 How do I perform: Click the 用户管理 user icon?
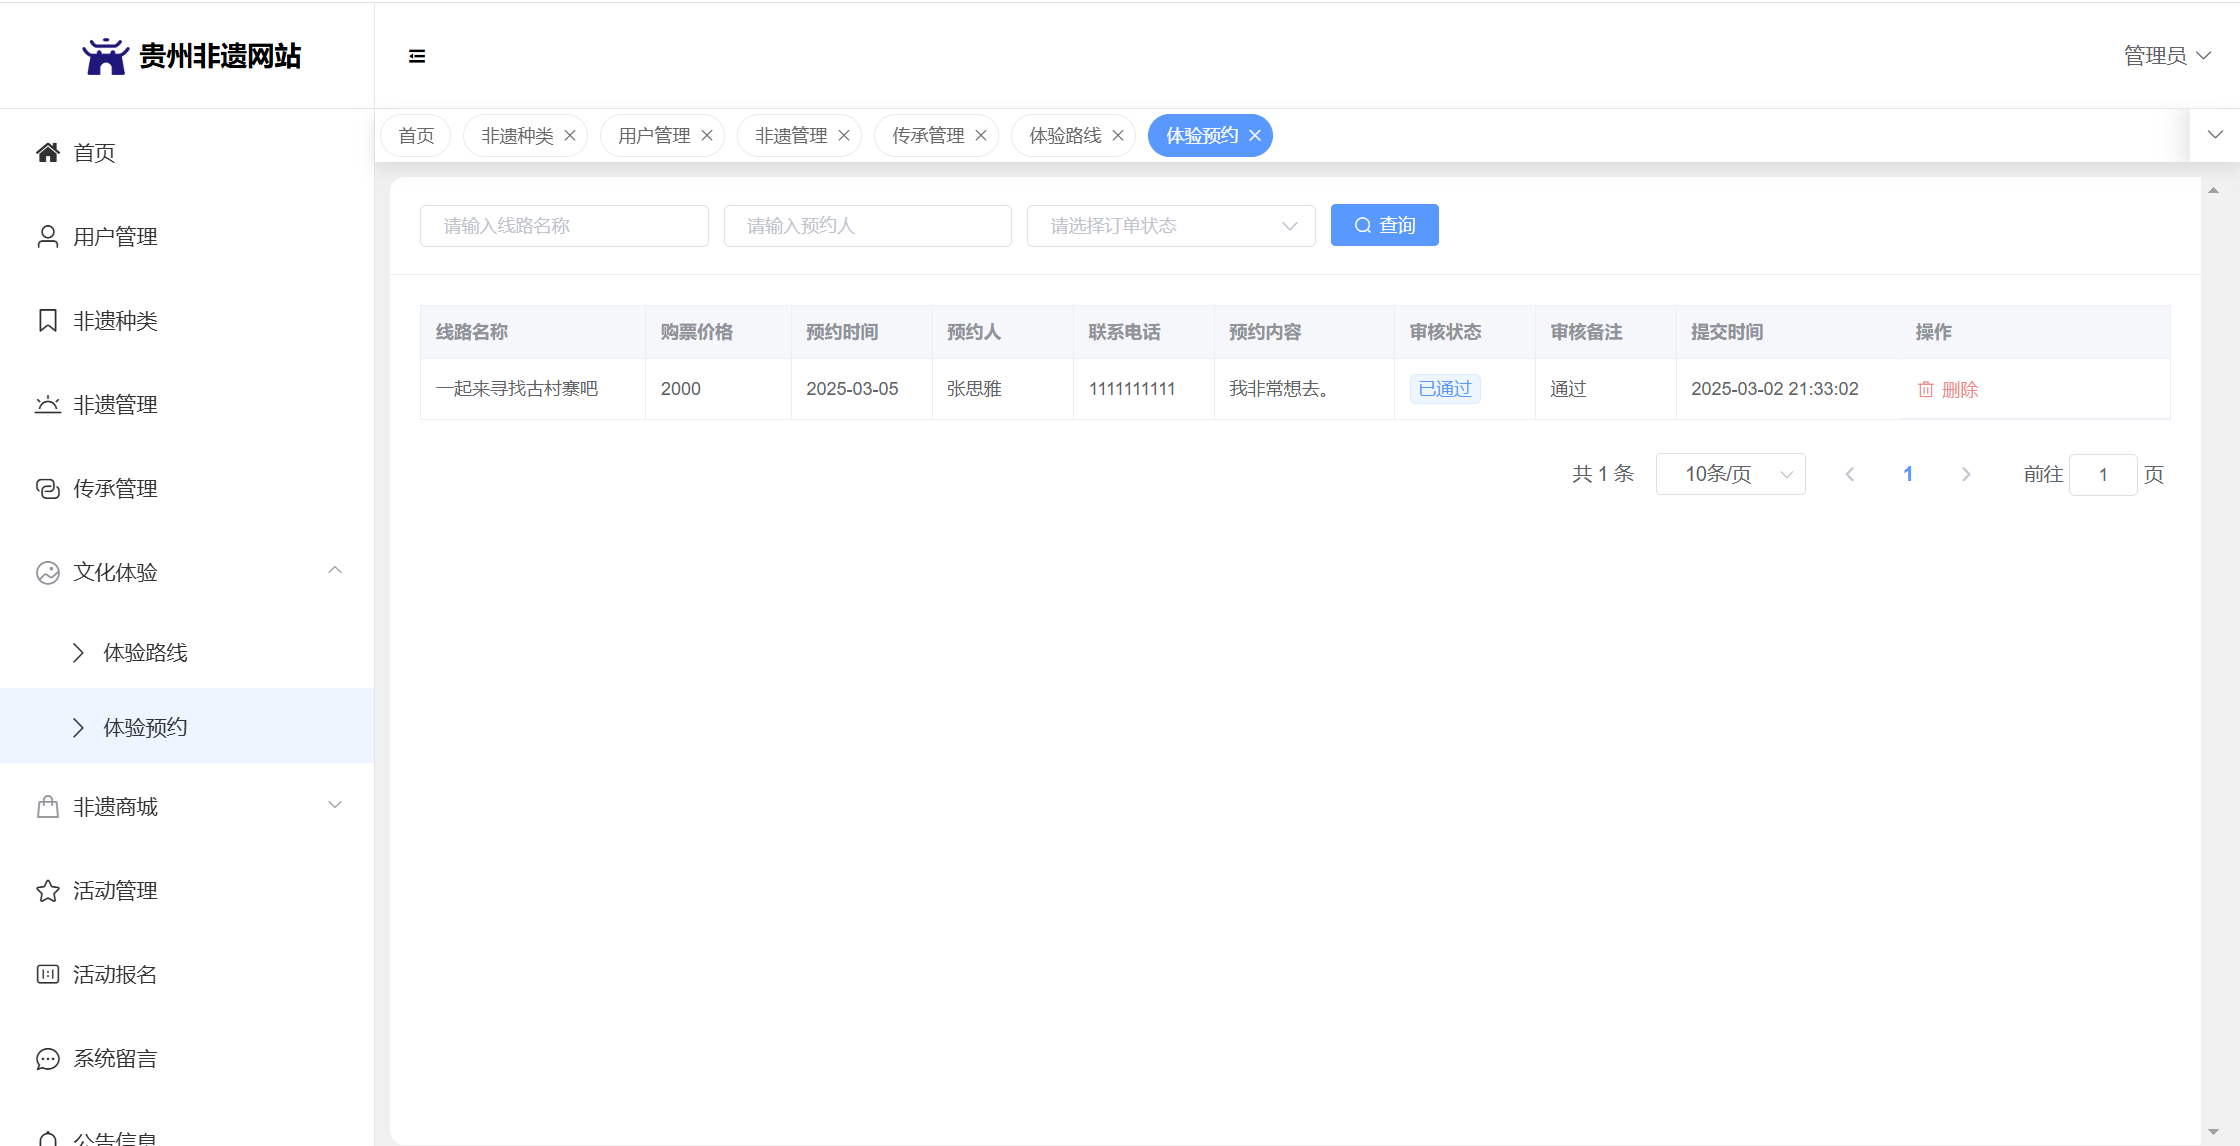point(47,236)
